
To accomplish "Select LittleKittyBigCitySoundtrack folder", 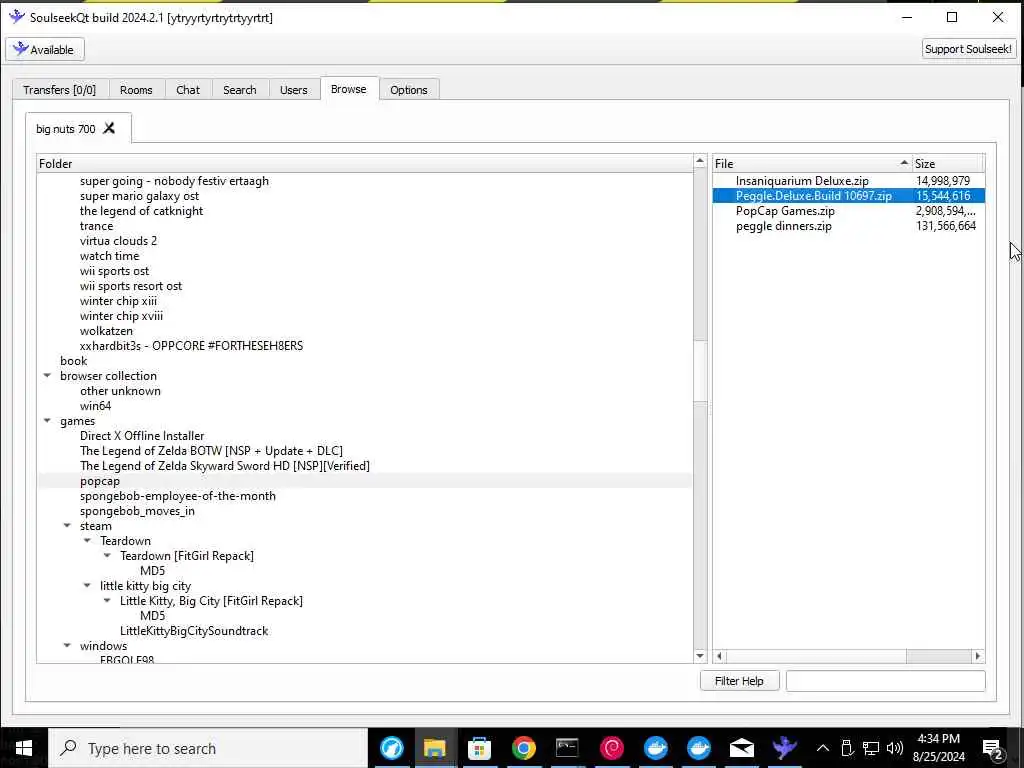I will click(x=194, y=631).
